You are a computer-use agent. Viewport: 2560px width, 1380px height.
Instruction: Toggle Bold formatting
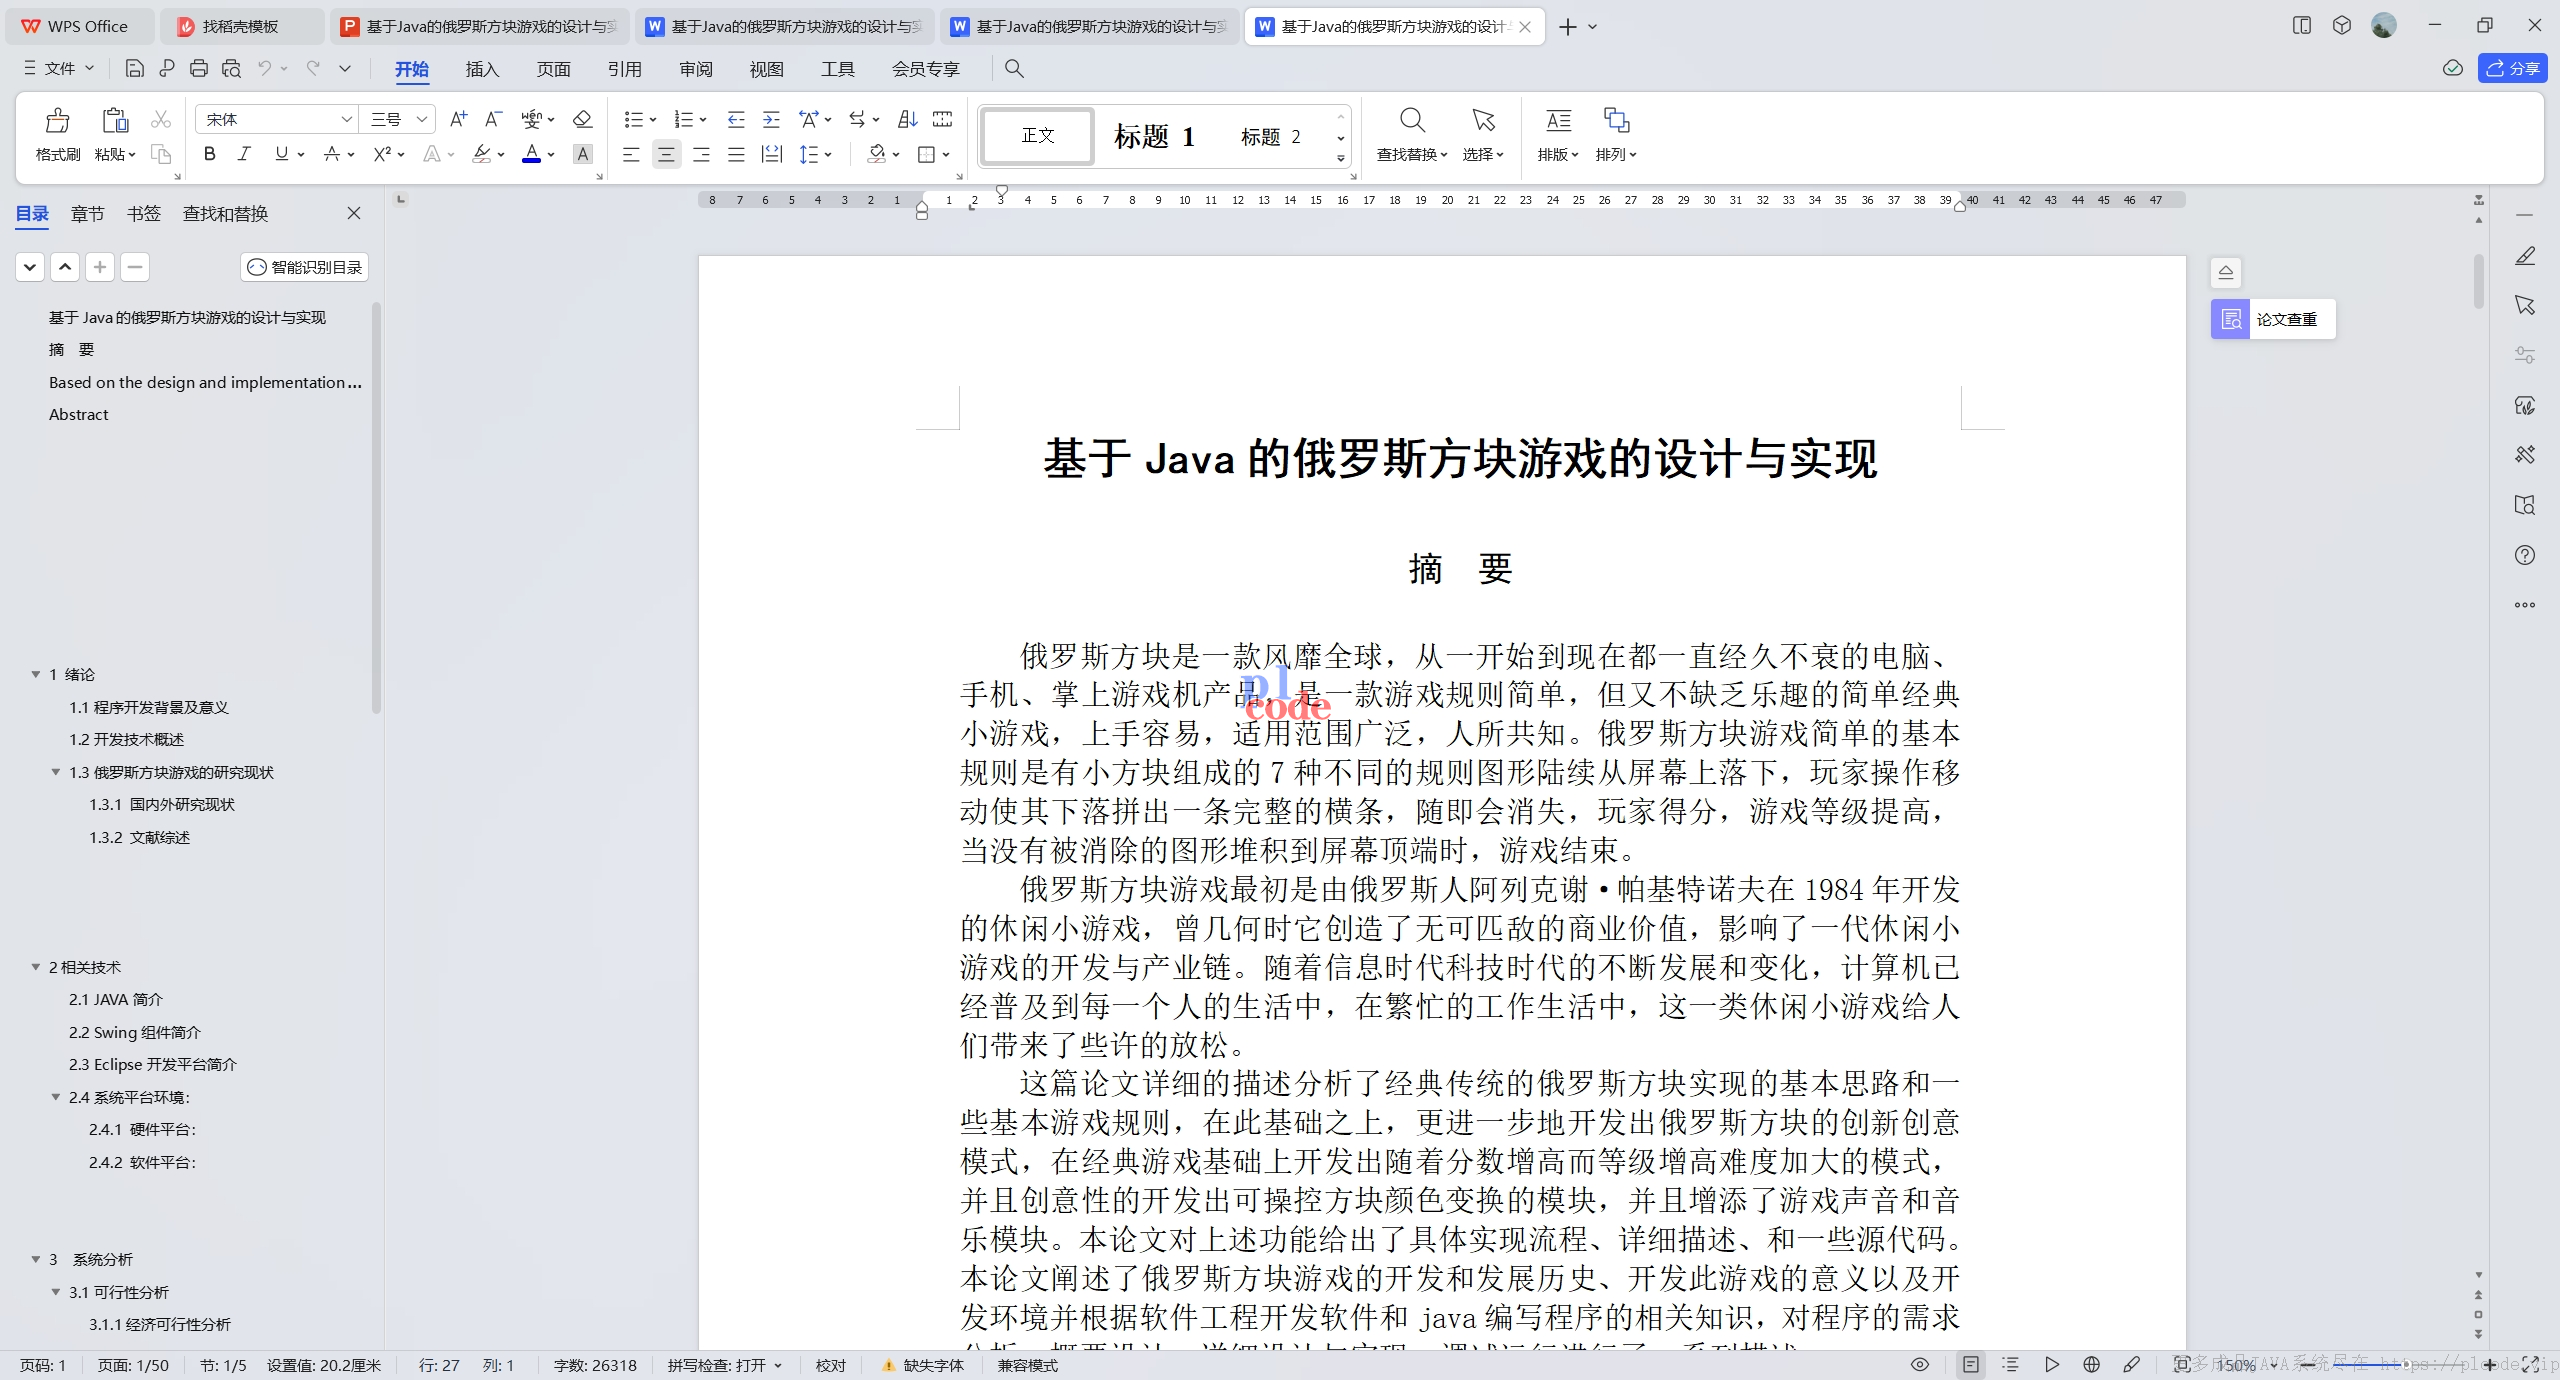(209, 154)
